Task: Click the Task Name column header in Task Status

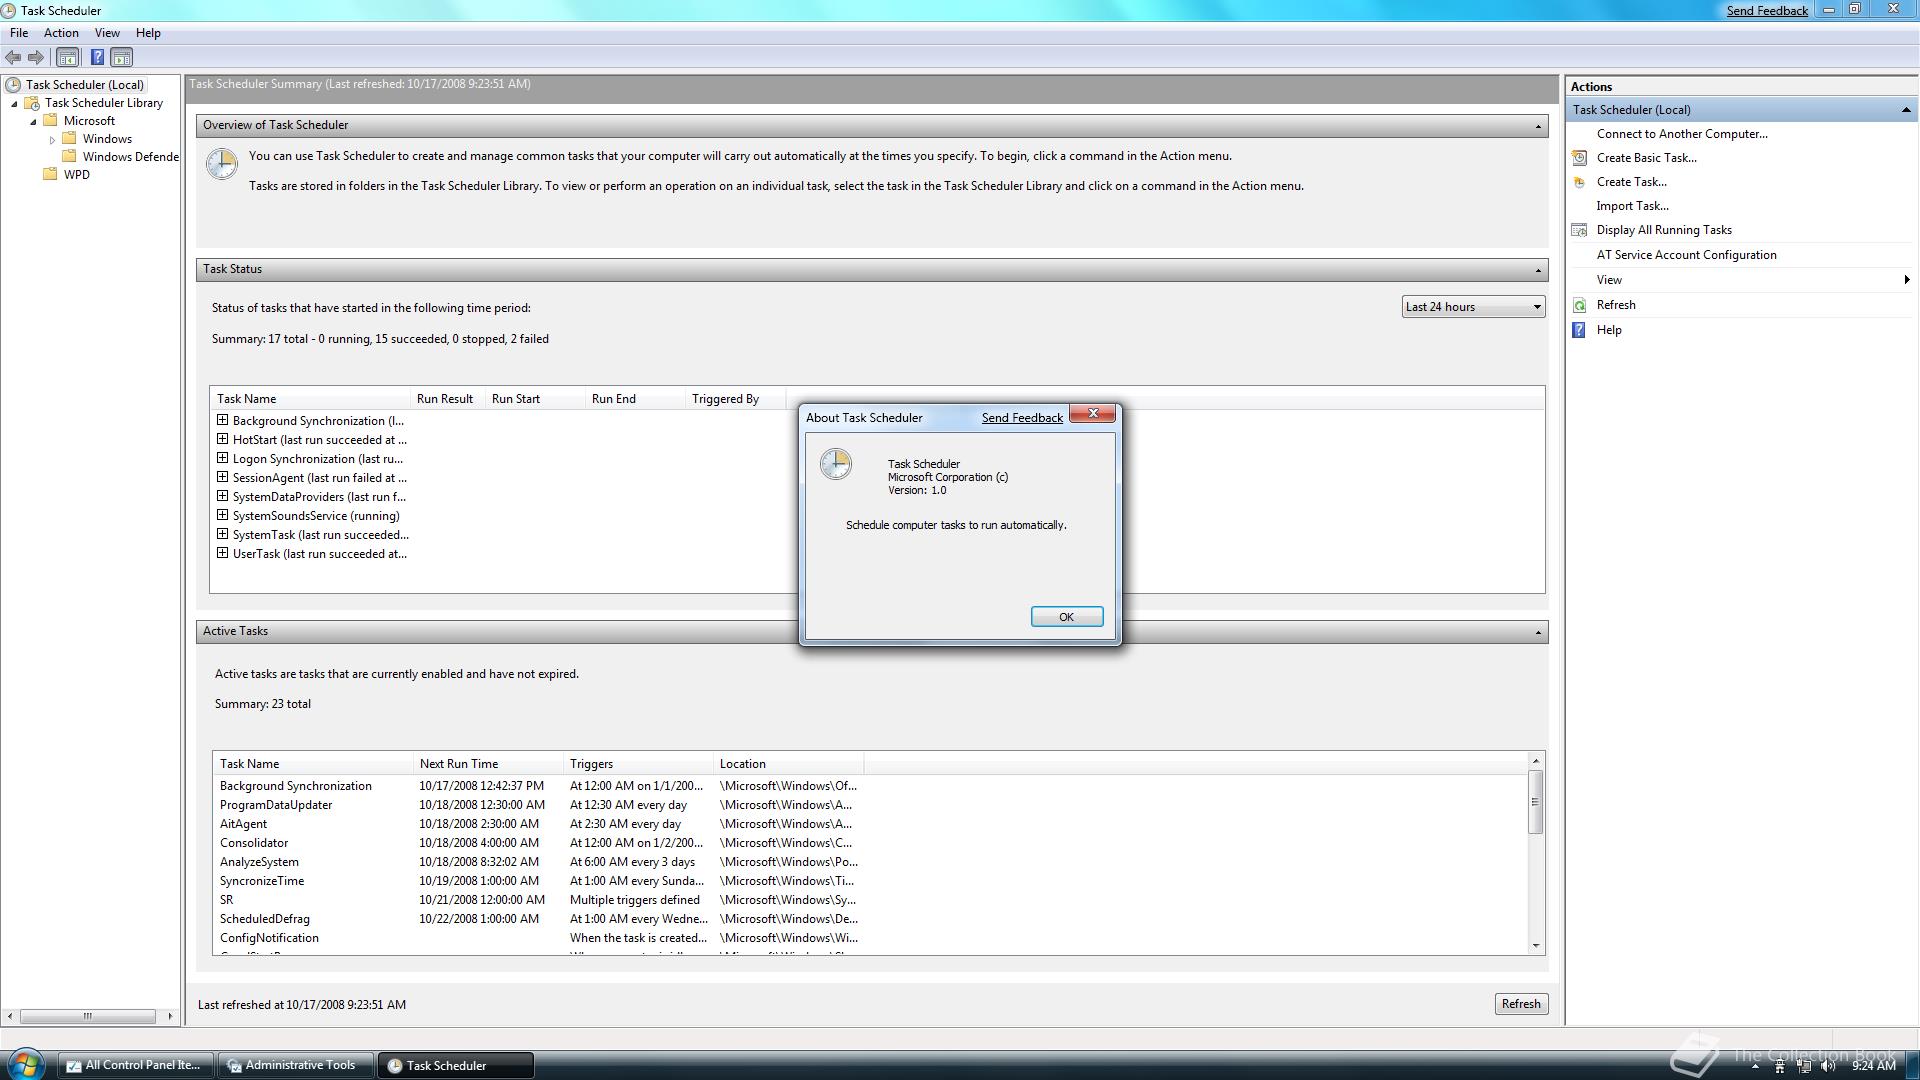Action: click(310, 399)
